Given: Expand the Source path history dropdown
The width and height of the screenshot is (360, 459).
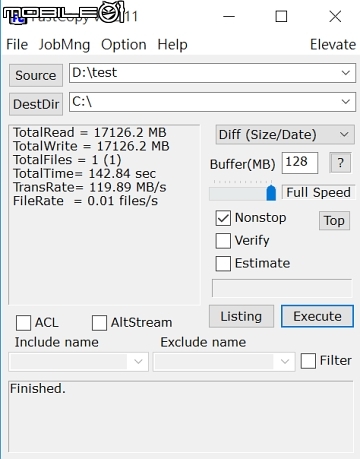Looking at the screenshot, I should (x=346, y=73).
